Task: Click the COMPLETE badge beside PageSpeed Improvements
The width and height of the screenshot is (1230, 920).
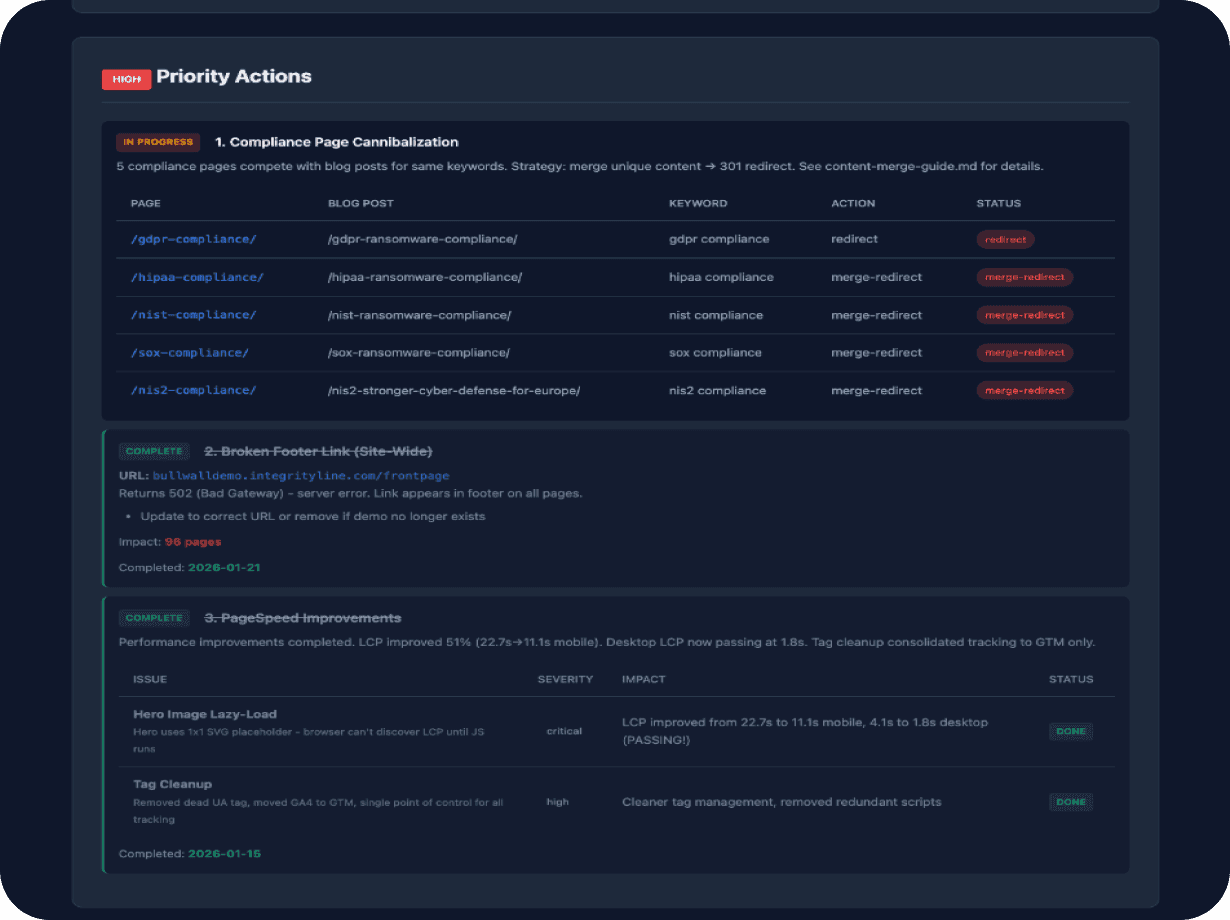Action: [154, 618]
